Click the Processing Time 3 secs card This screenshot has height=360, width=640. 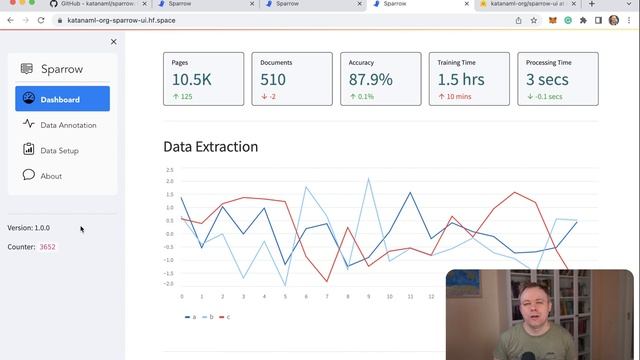pos(558,79)
